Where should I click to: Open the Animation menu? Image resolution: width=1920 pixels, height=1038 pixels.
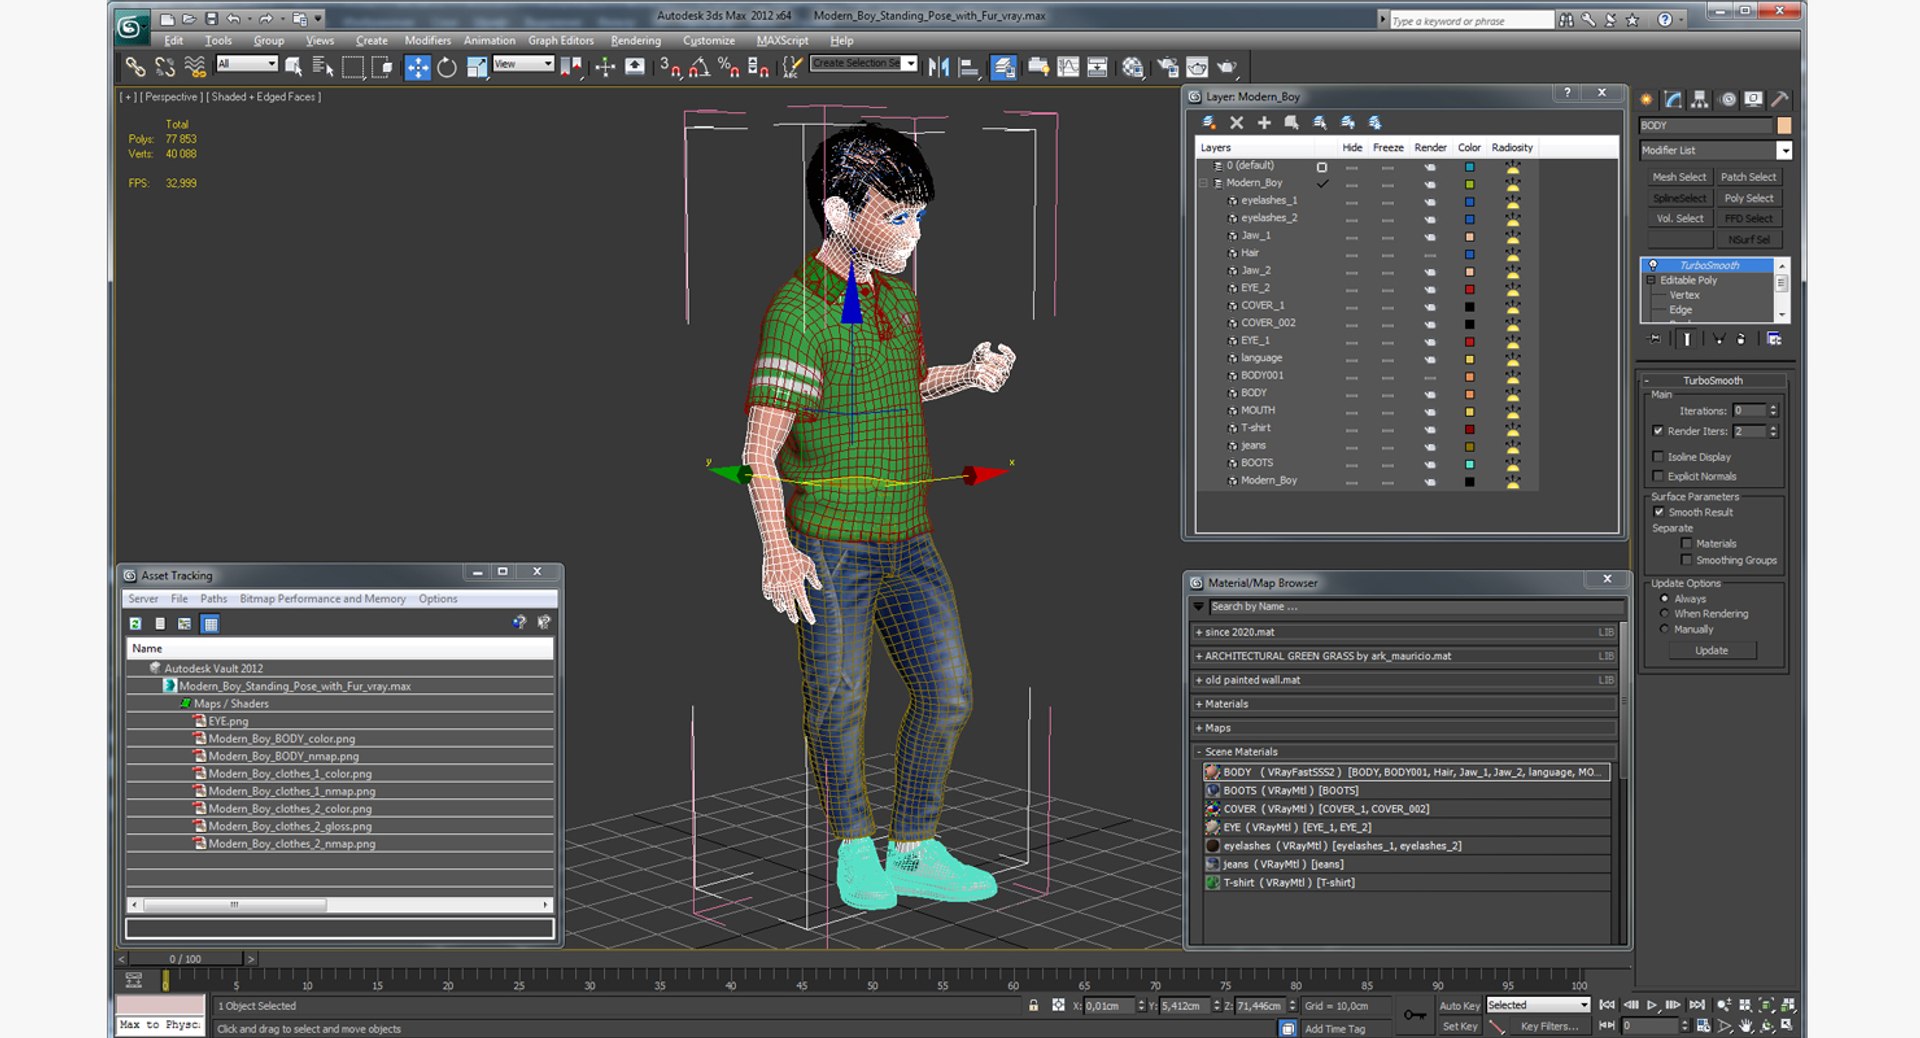pos(489,41)
